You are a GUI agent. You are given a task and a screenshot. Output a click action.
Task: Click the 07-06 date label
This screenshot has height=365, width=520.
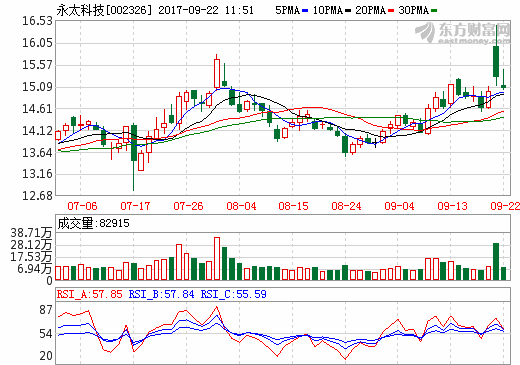(82, 206)
